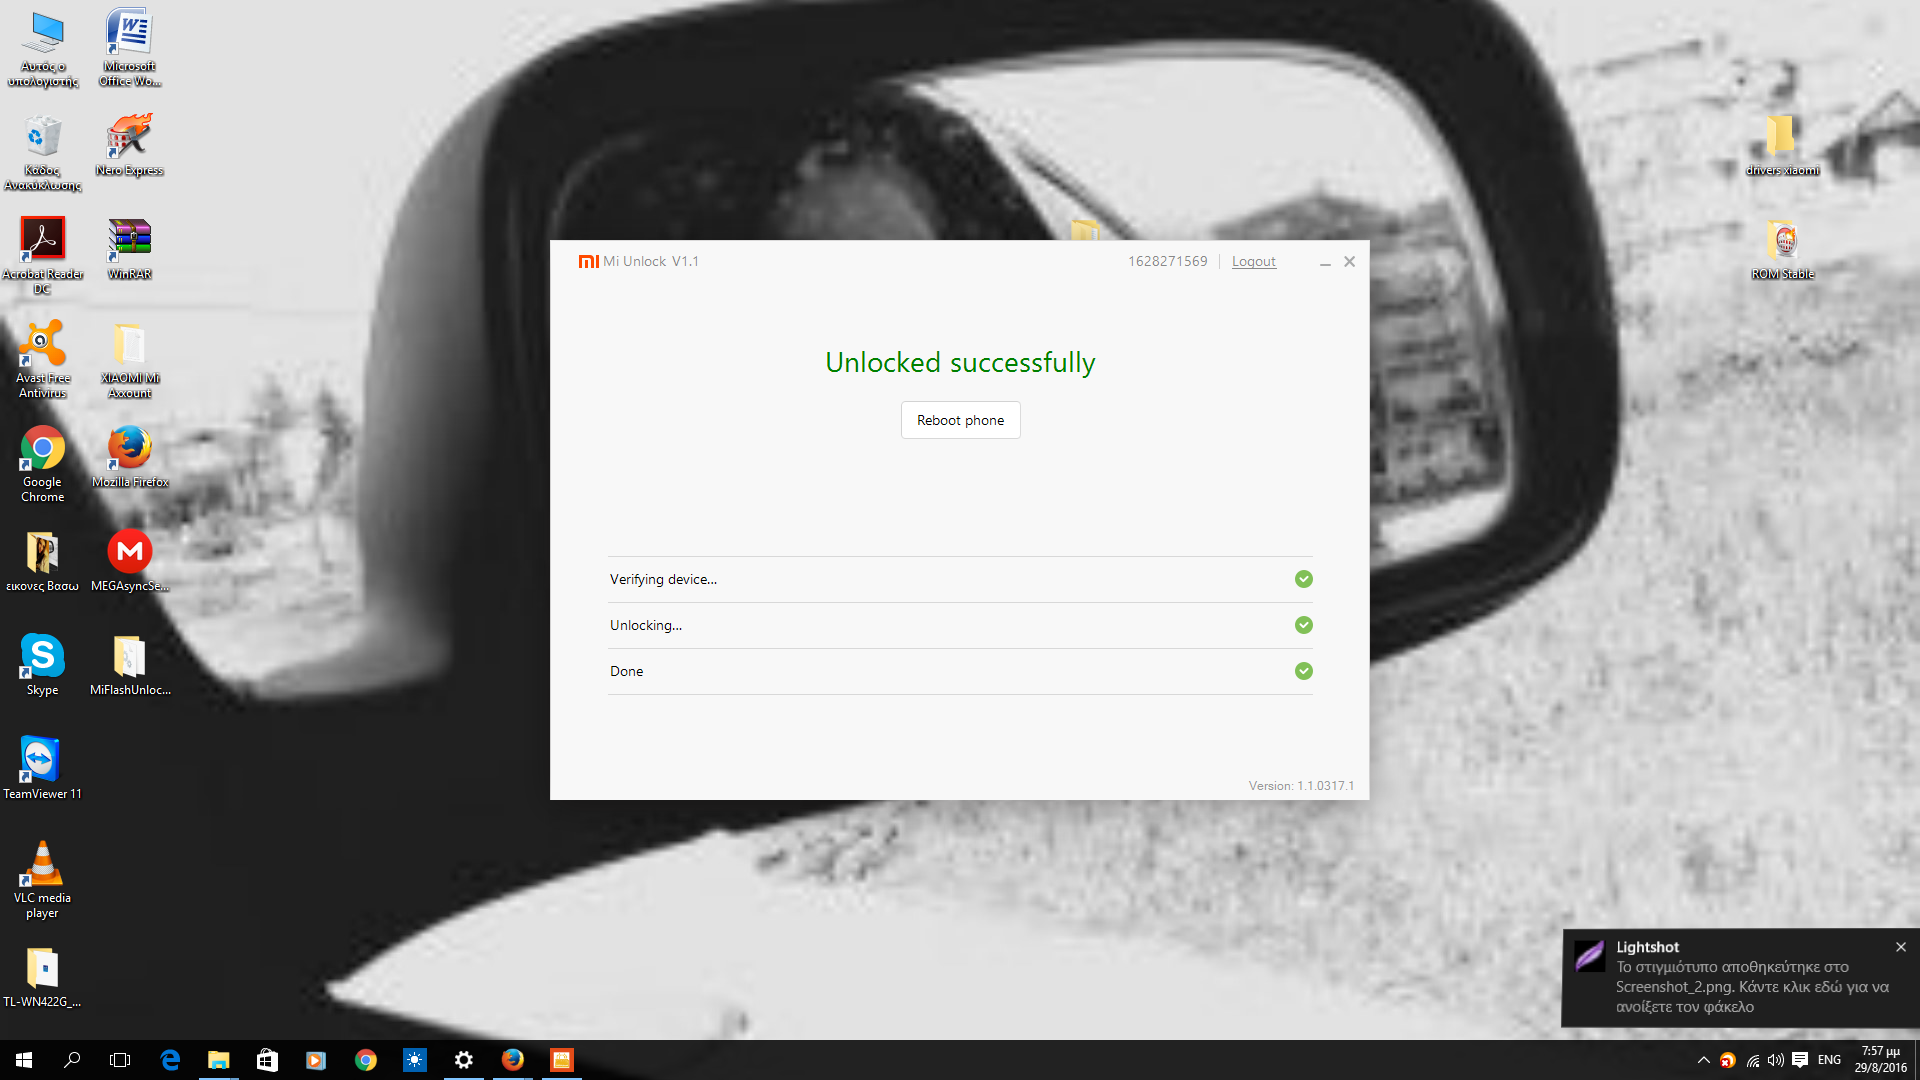Click the Logout link
The image size is (1920, 1080).
[1253, 261]
